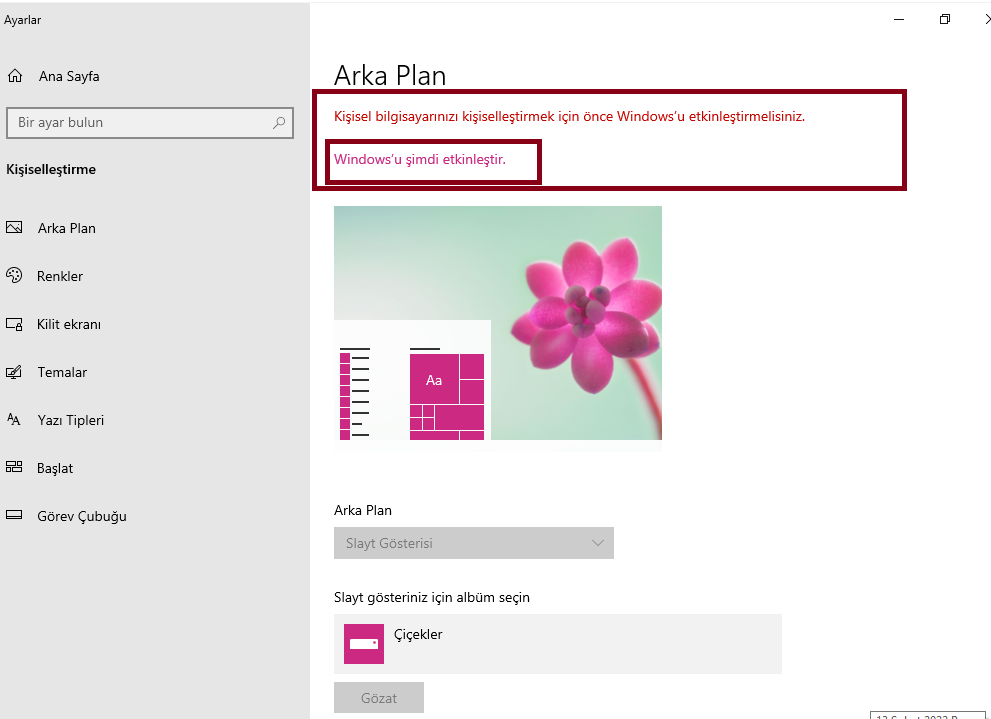Click the red activation warning text
The image size is (991, 719).
click(x=569, y=116)
